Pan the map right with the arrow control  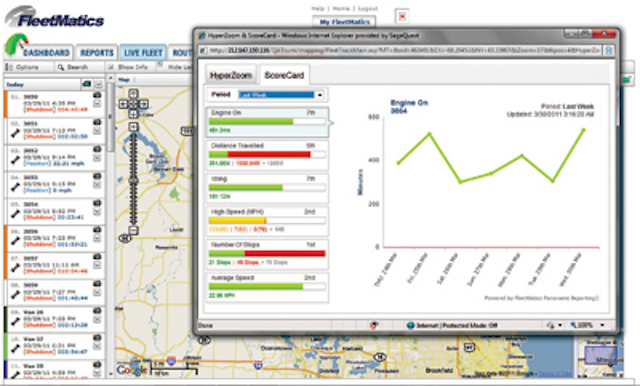[143, 104]
